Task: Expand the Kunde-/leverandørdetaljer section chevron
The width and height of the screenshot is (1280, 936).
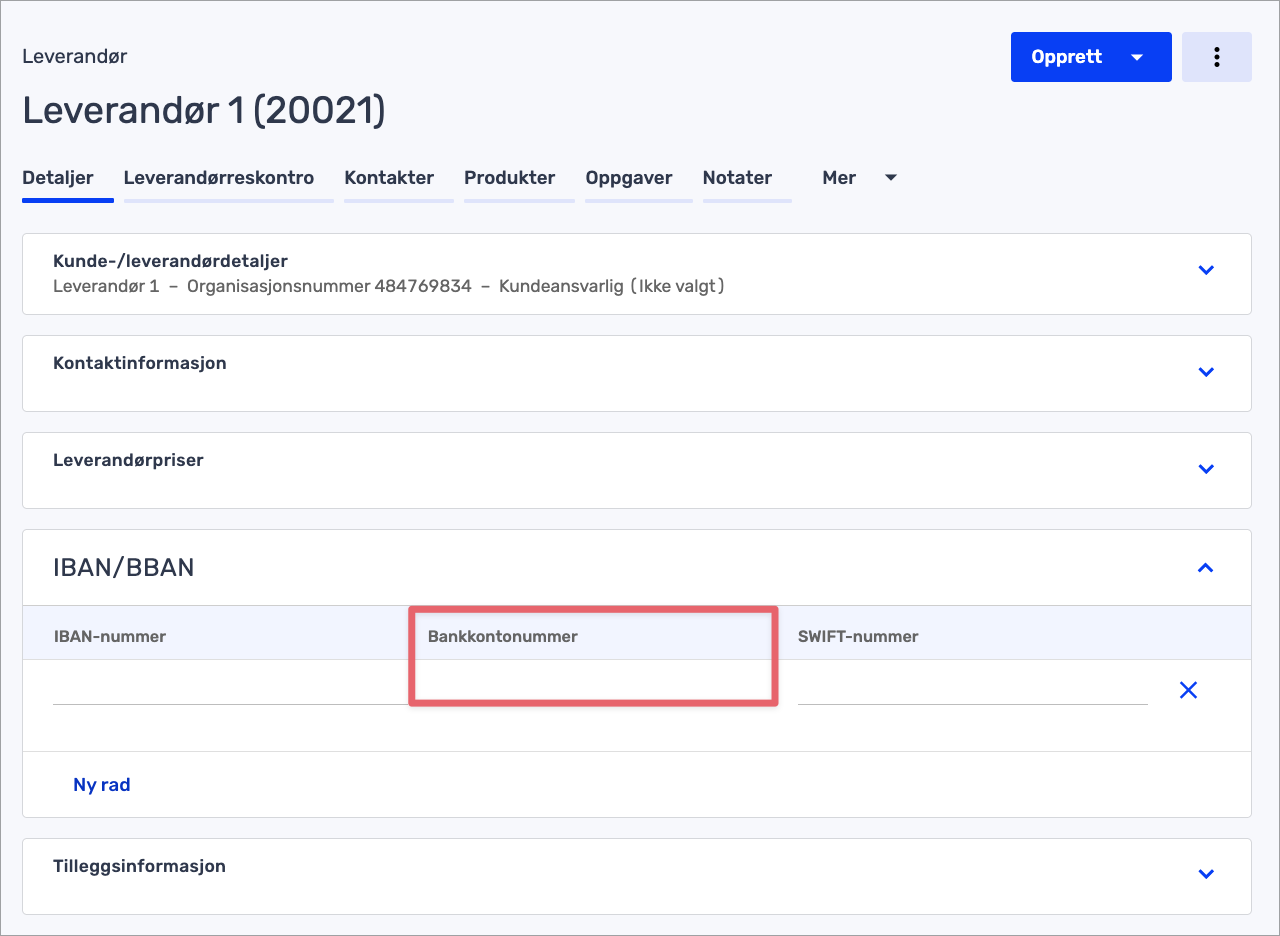Action: click(x=1206, y=270)
